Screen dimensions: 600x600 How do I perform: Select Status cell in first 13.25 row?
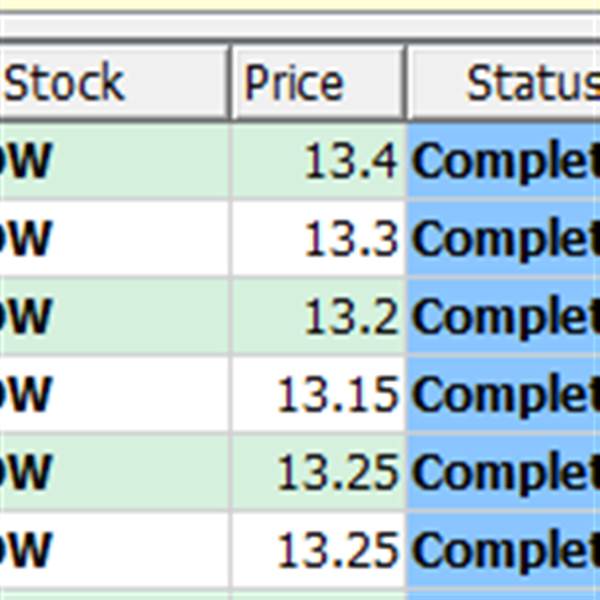click(505, 472)
